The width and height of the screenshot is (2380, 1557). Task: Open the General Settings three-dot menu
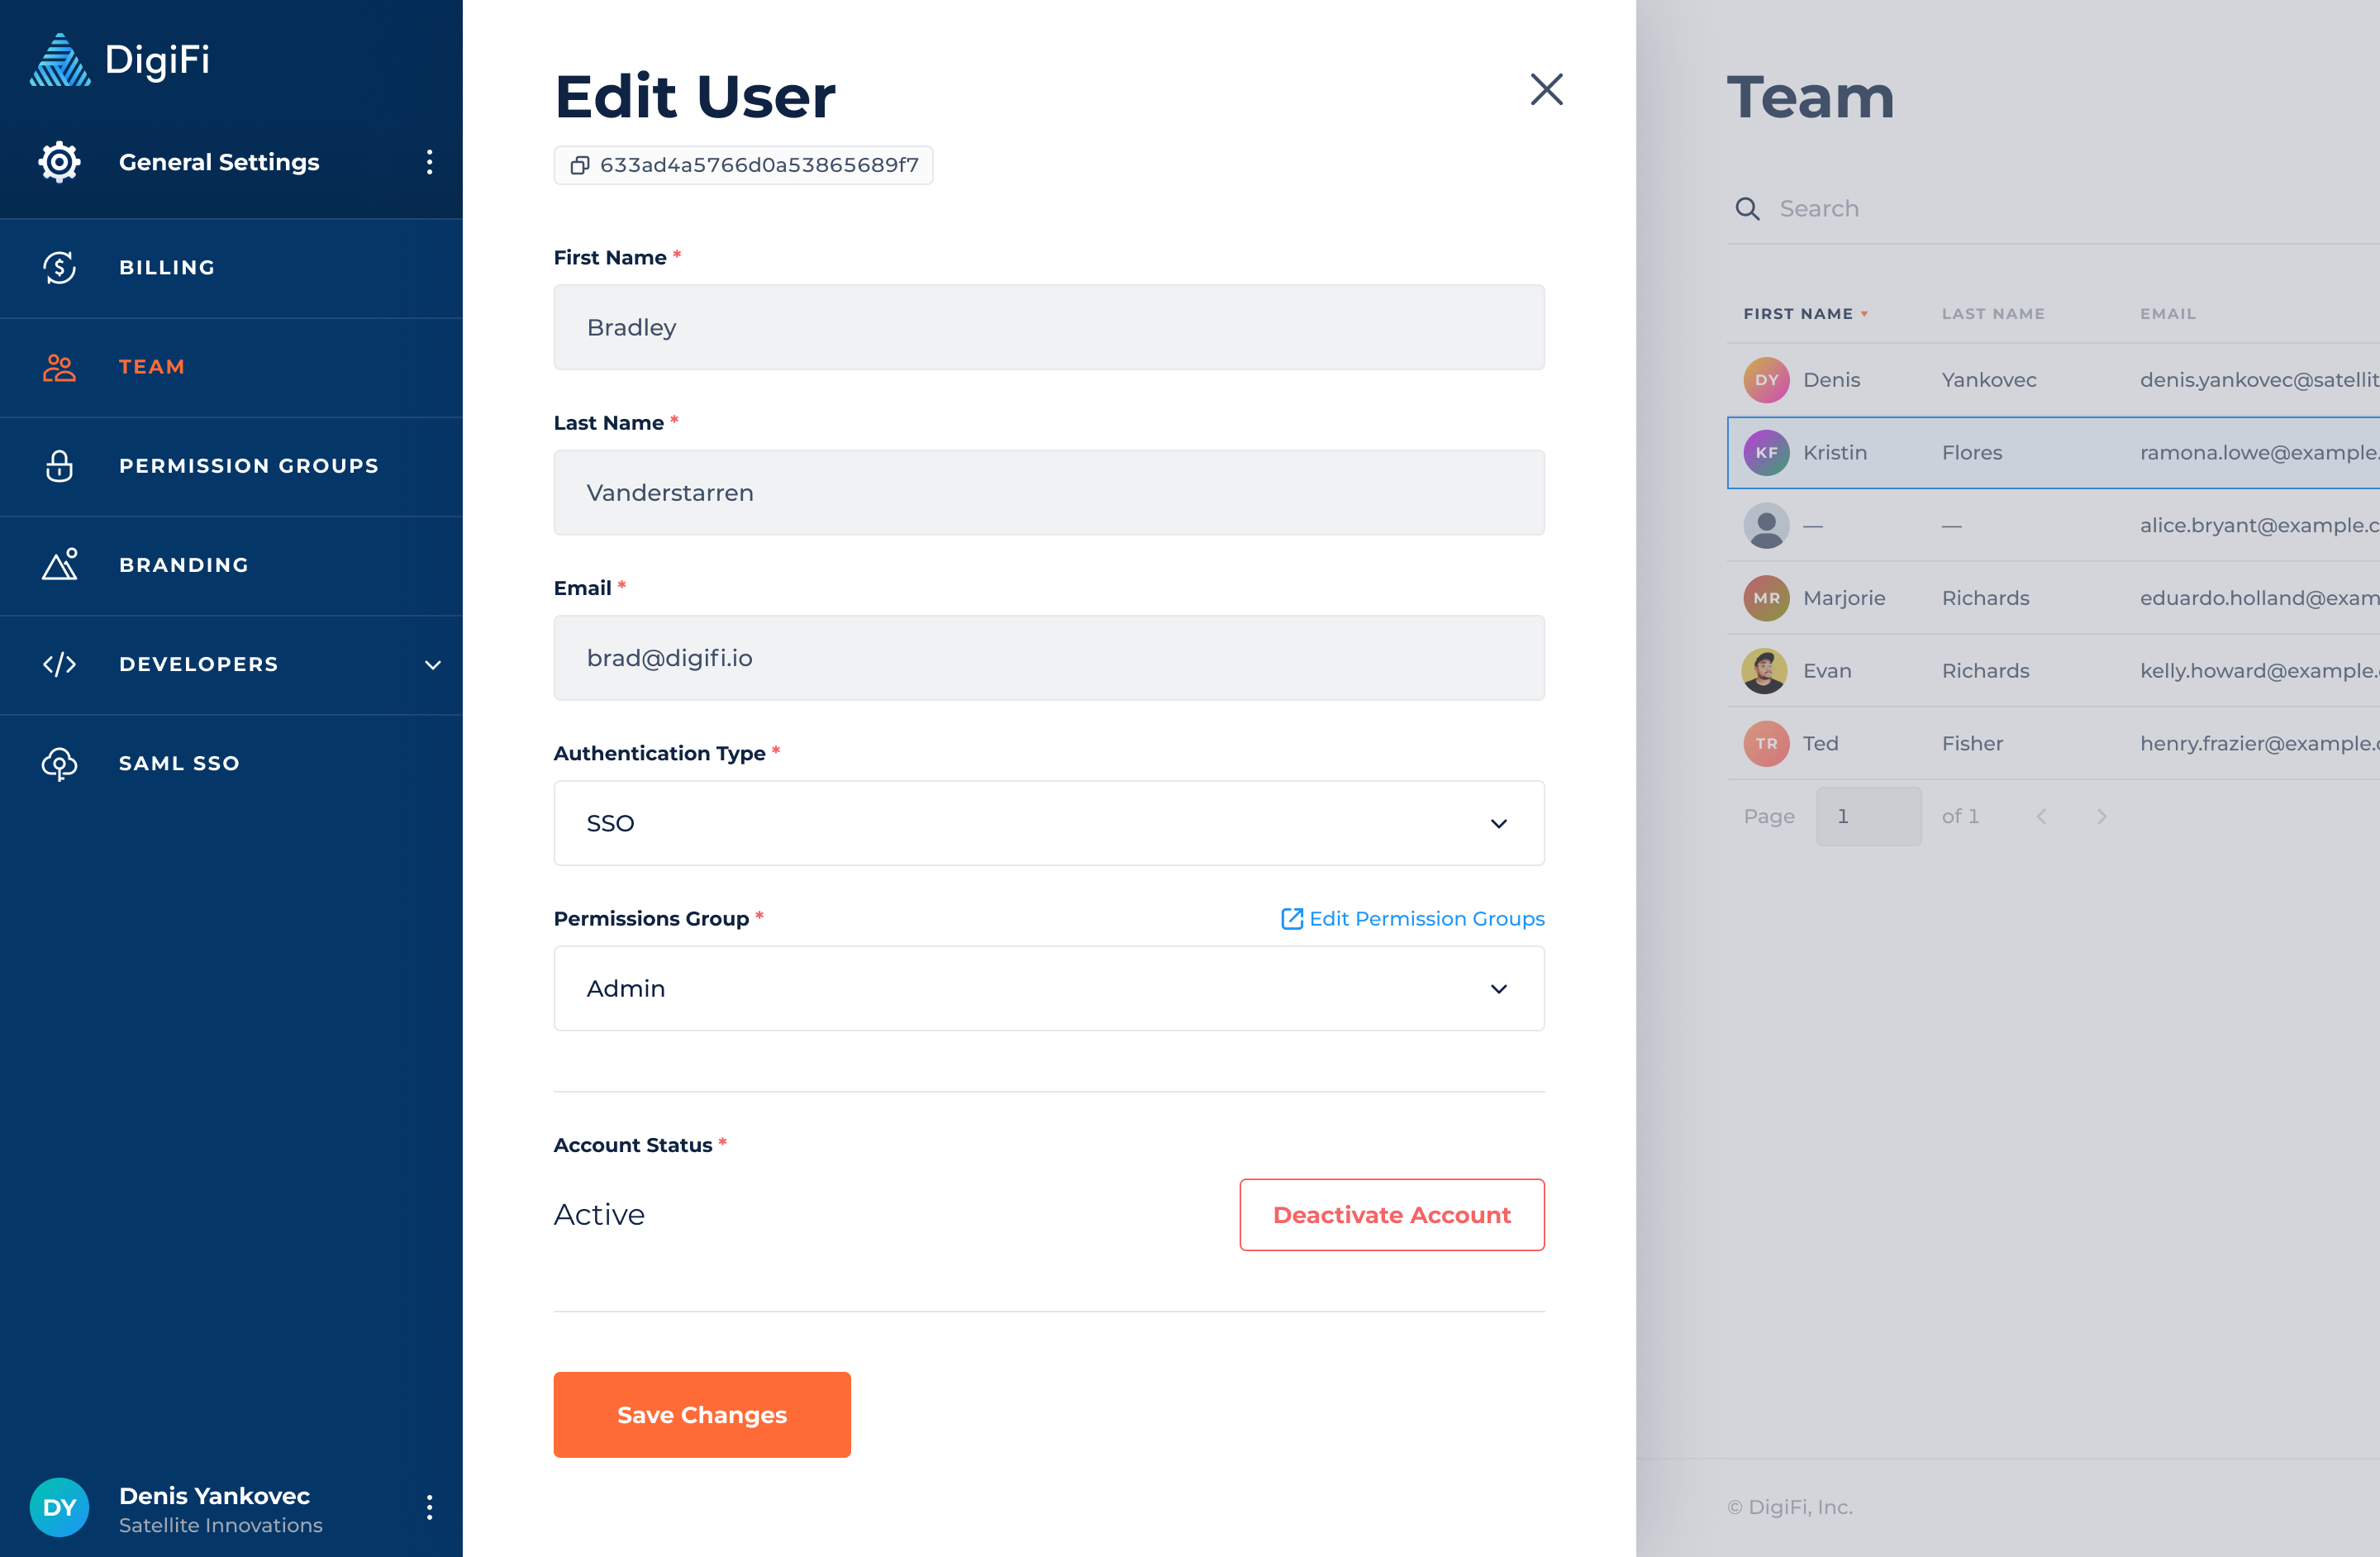click(x=429, y=162)
